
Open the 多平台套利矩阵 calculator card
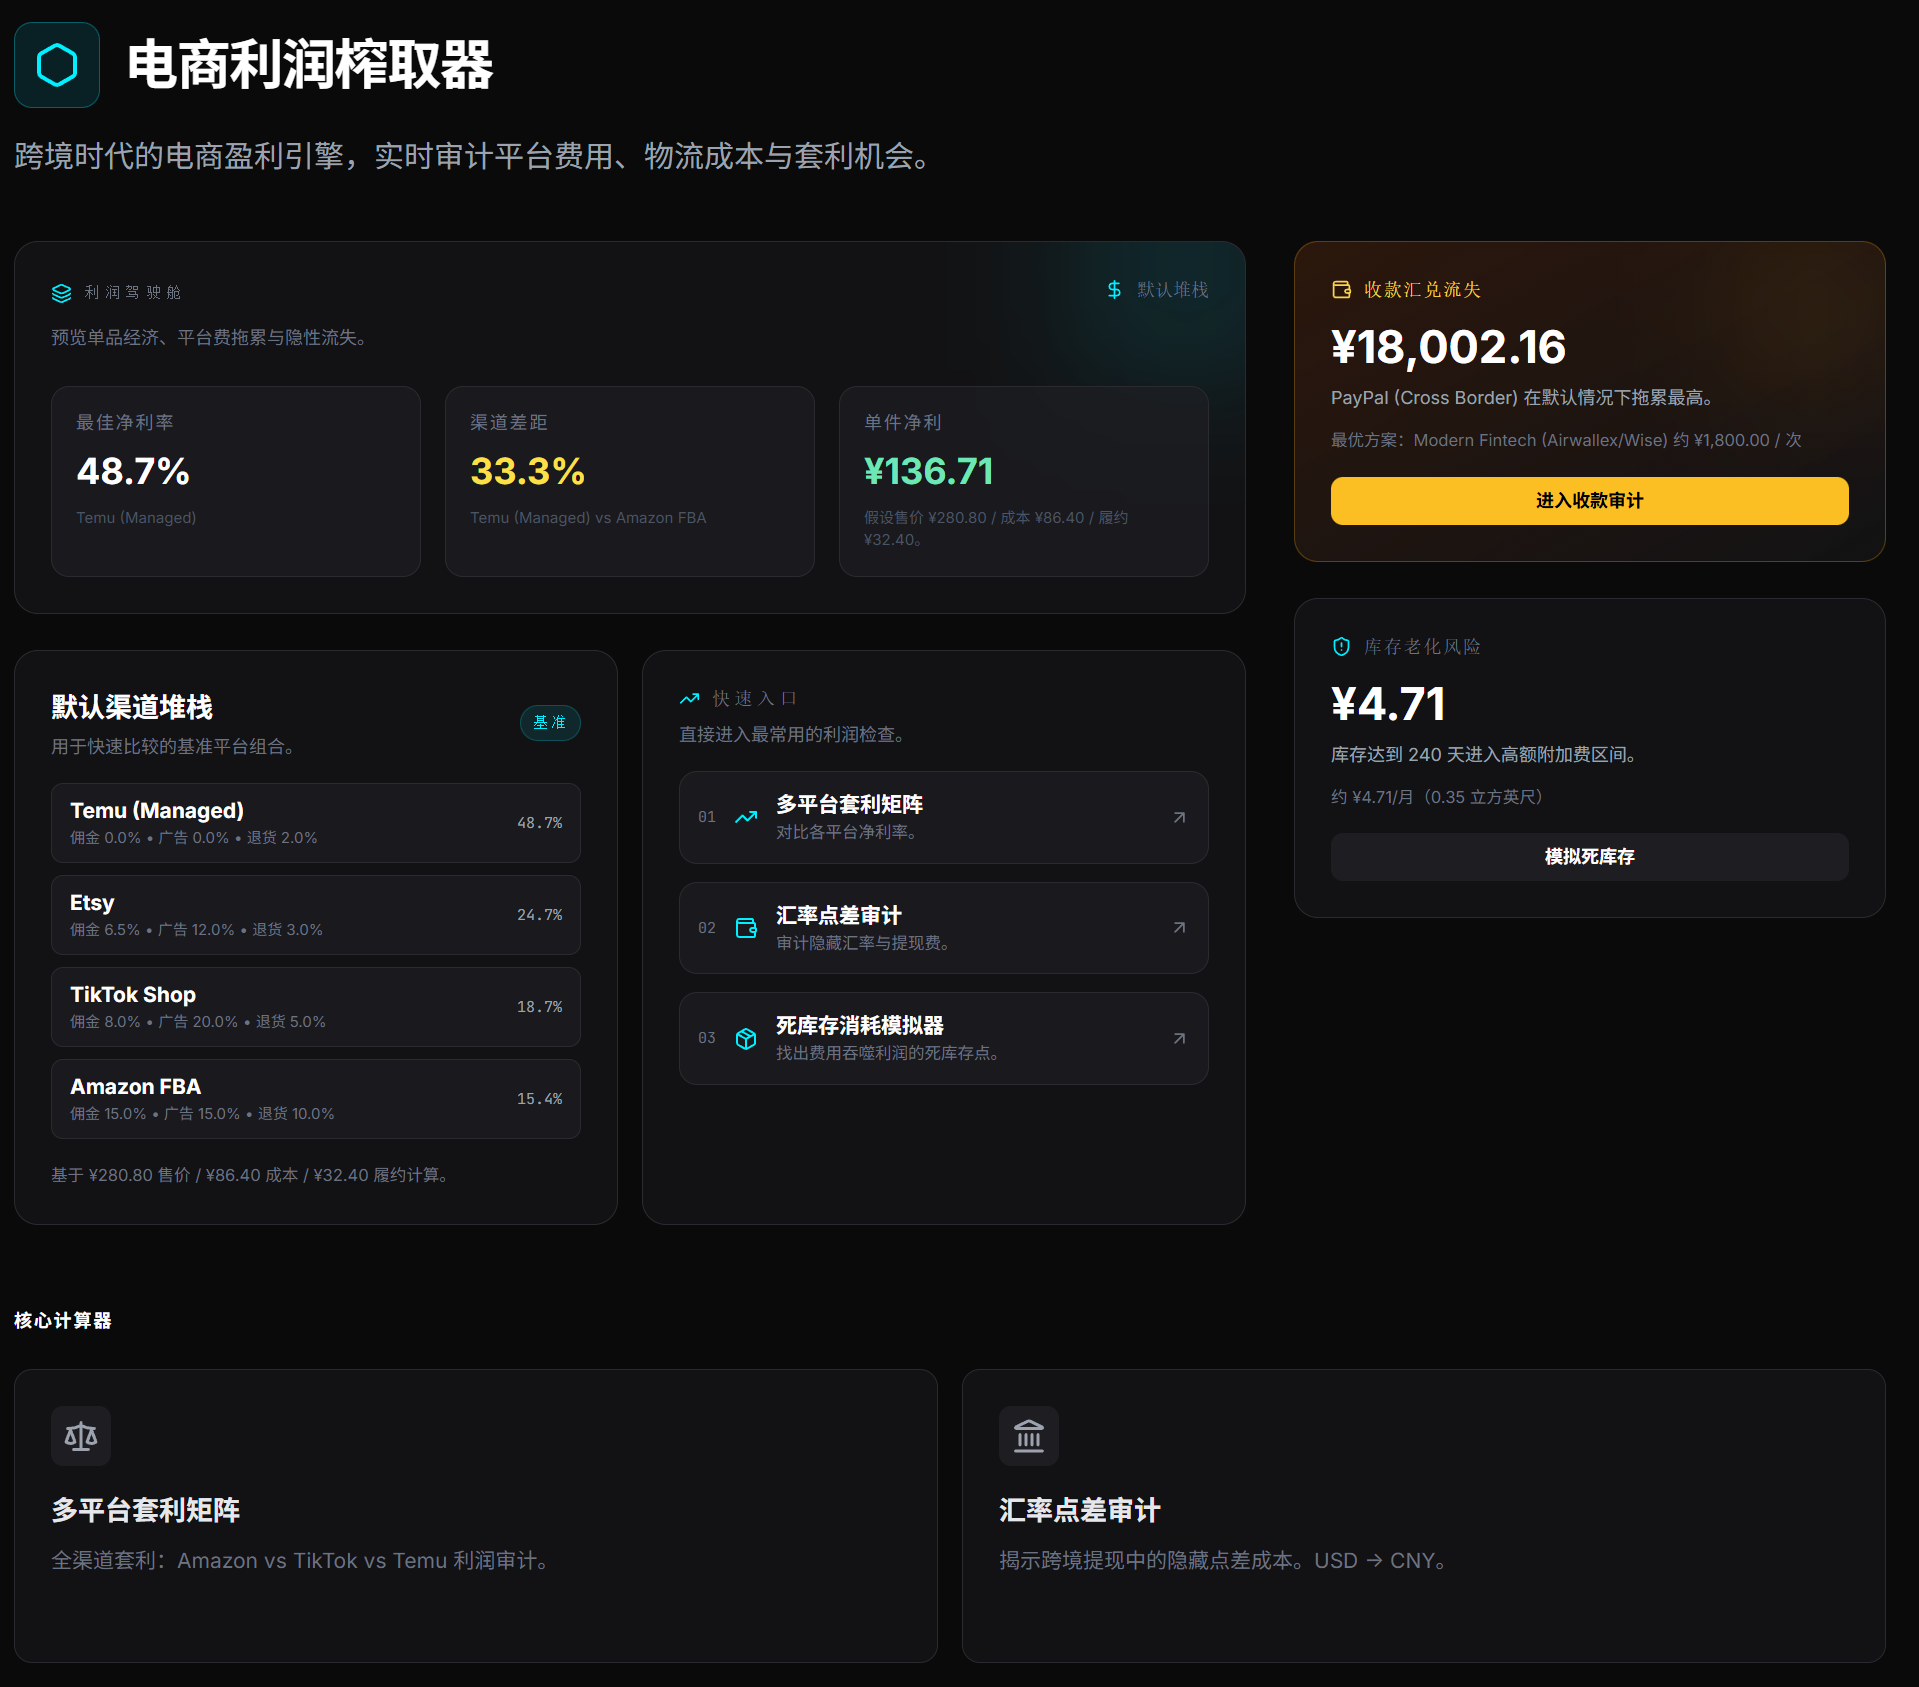point(476,1516)
